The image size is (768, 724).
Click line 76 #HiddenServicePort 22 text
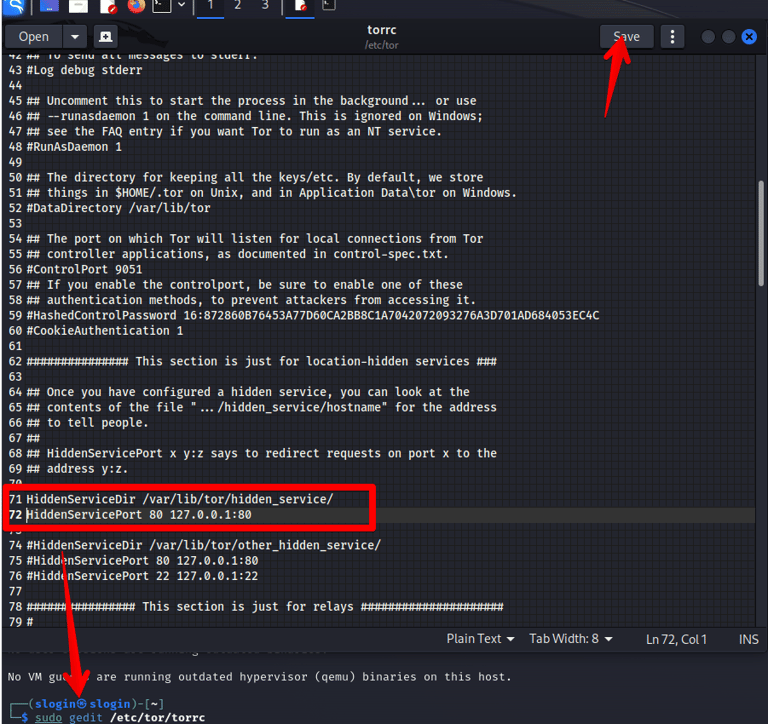coord(143,576)
